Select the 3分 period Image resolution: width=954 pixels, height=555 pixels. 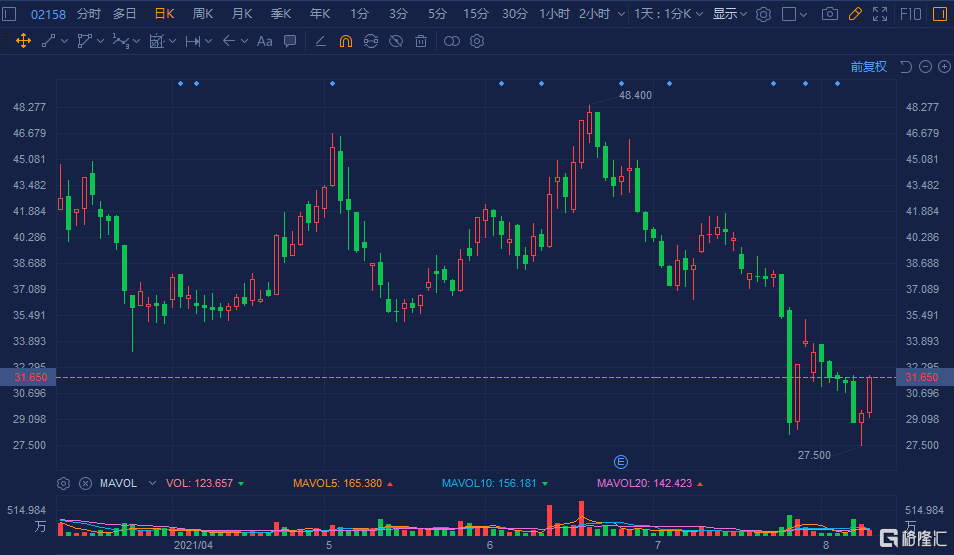point(398,13)
